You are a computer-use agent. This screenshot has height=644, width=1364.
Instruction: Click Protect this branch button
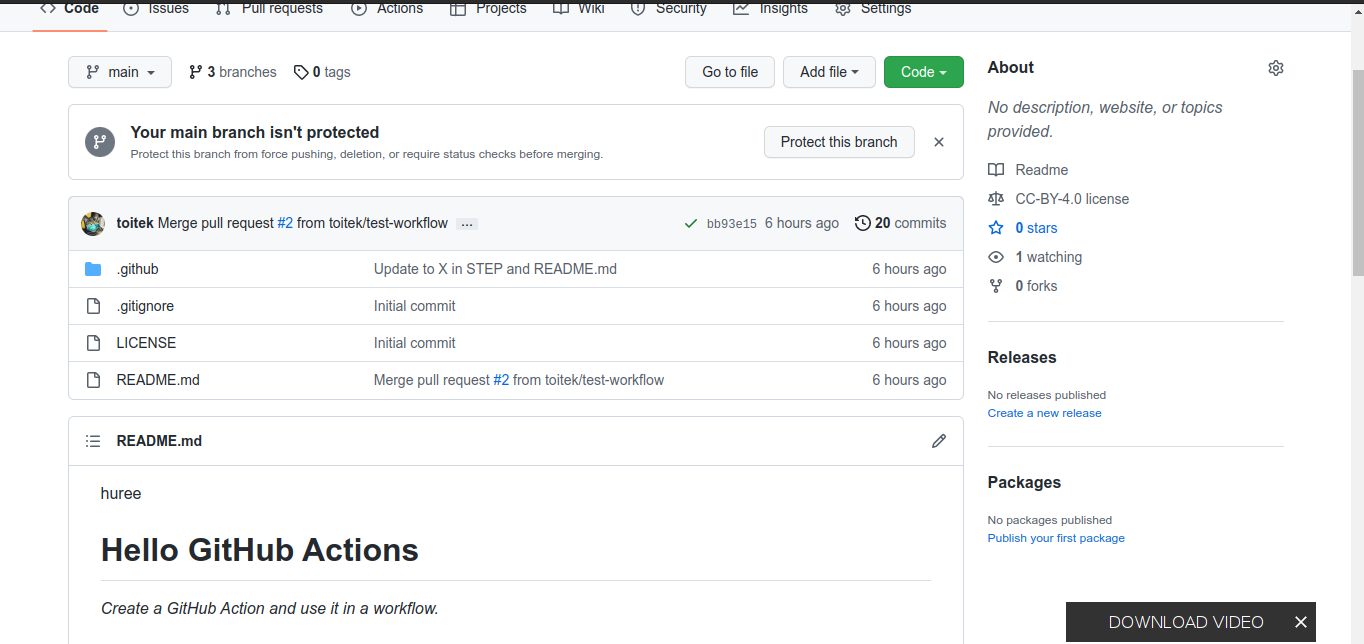(839, 142)
